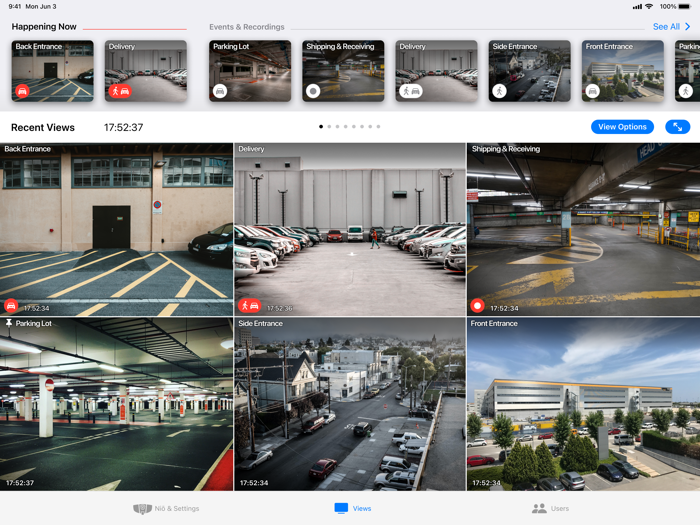Tap the pedestrian icon on Side Entrance thumbnail

500,91
